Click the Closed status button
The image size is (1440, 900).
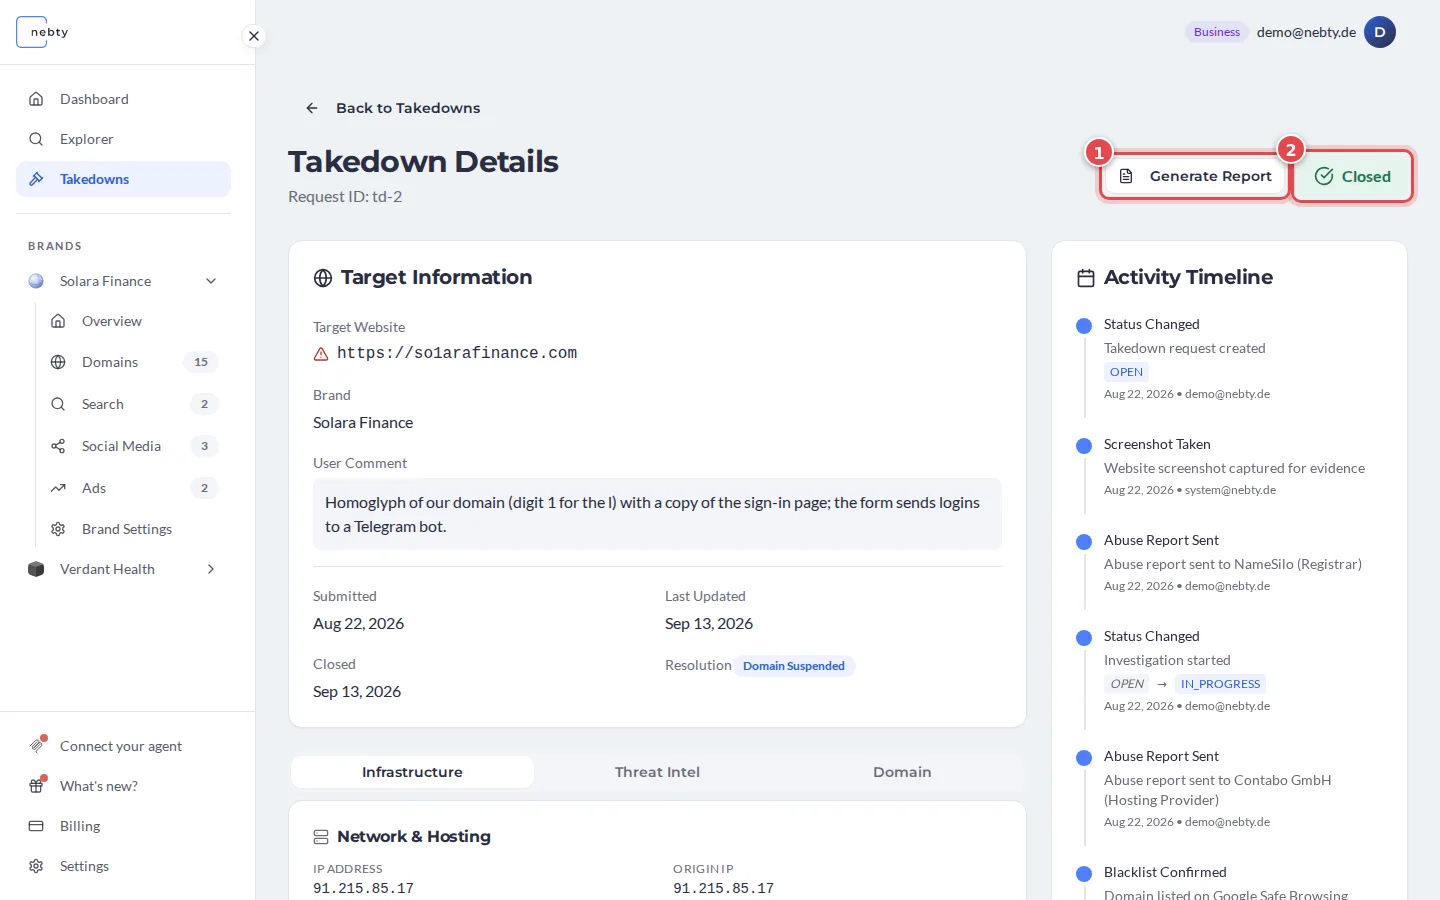[x=1352, y=176]
